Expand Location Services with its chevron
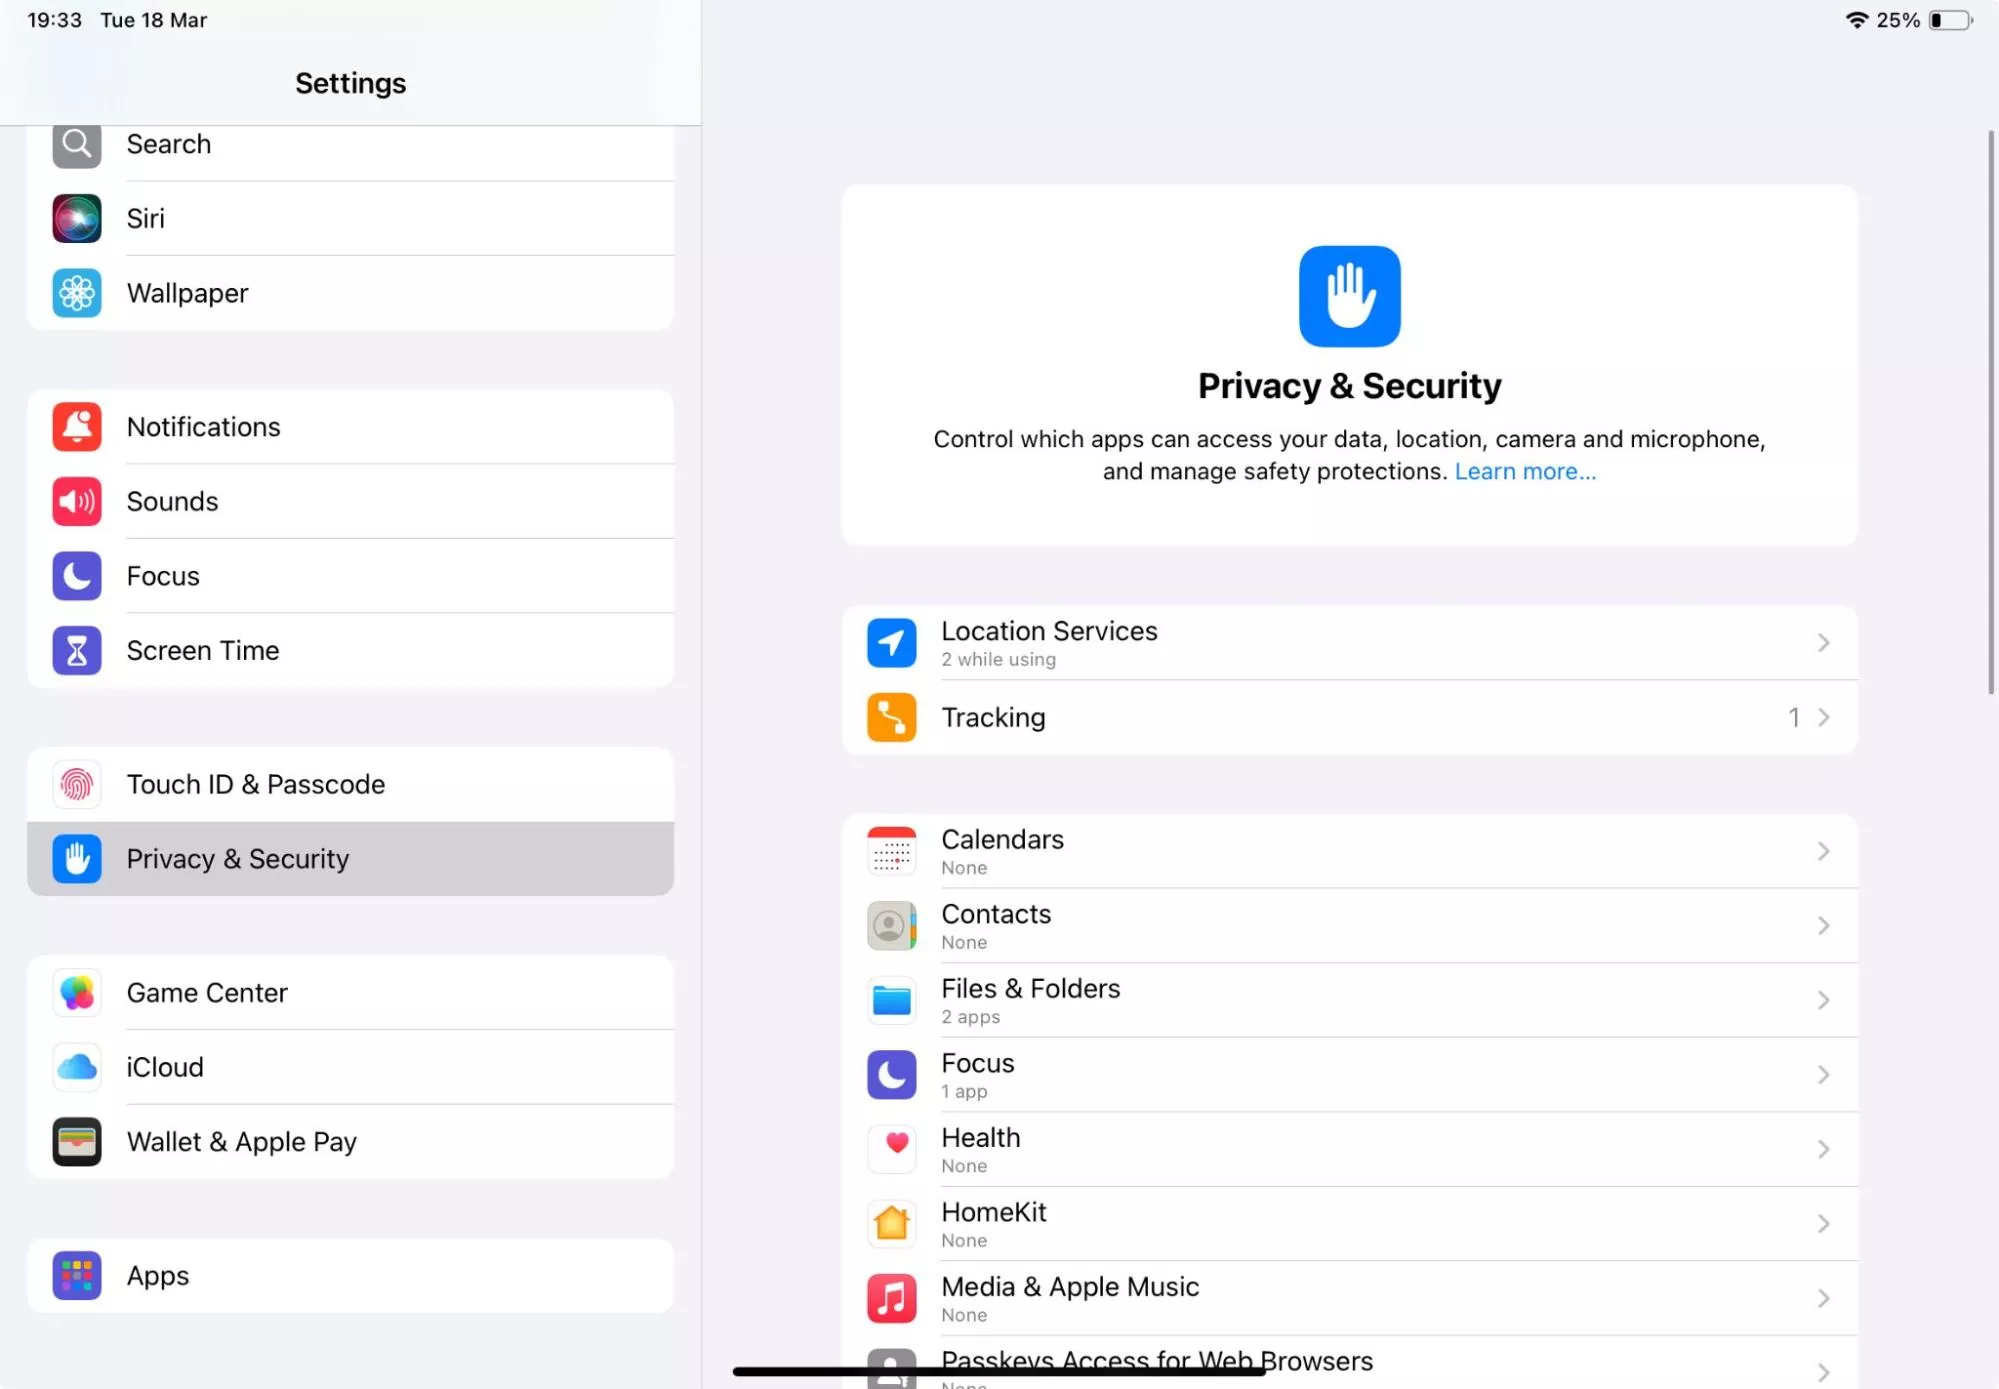The image size is (1999, 1389). 1824,643
